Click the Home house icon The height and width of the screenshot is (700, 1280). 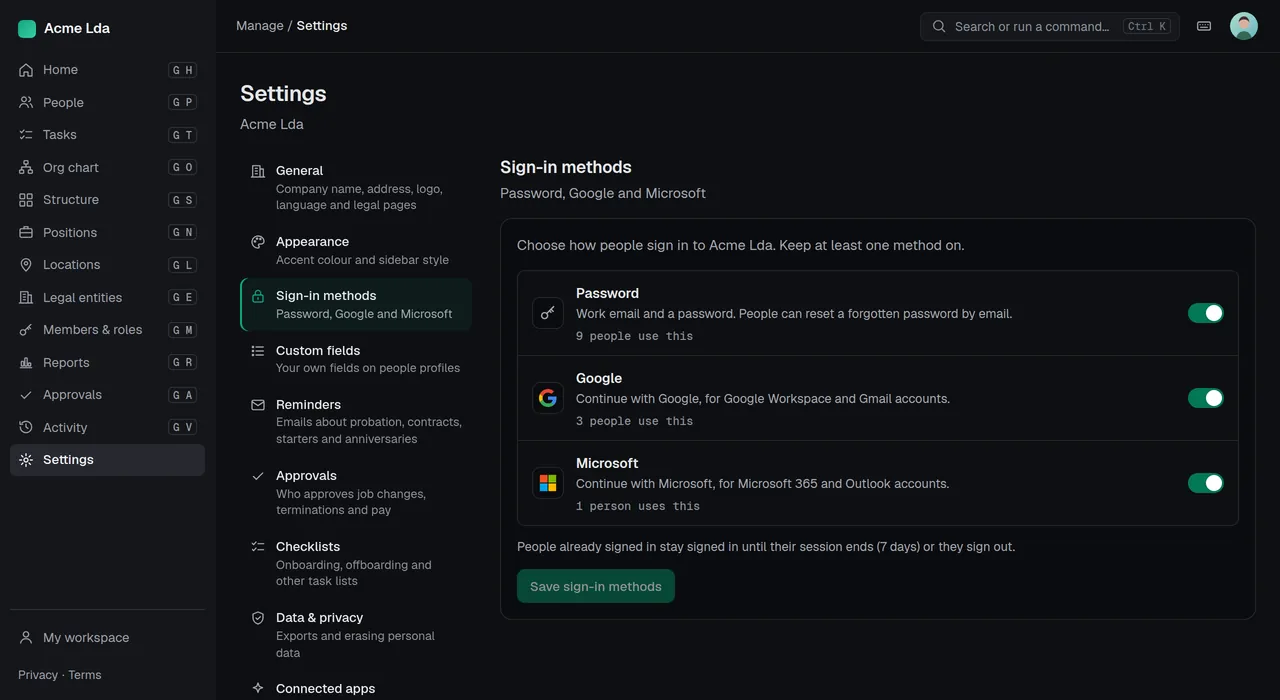(x=26, y=70)
